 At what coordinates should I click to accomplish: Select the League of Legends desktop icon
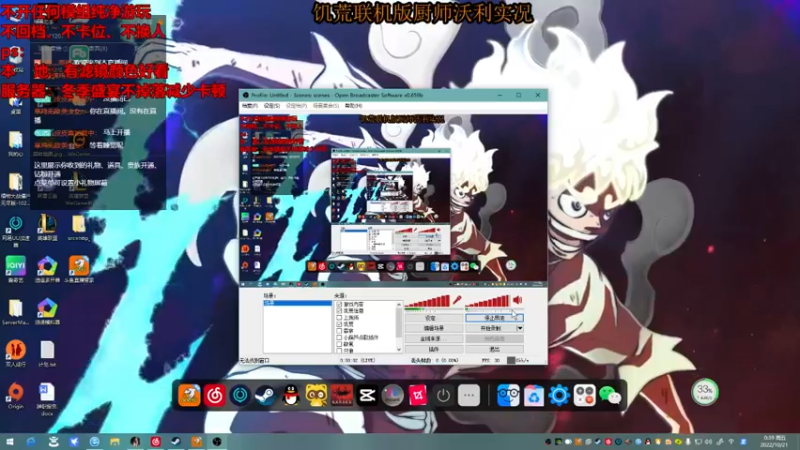click(47, 228)
